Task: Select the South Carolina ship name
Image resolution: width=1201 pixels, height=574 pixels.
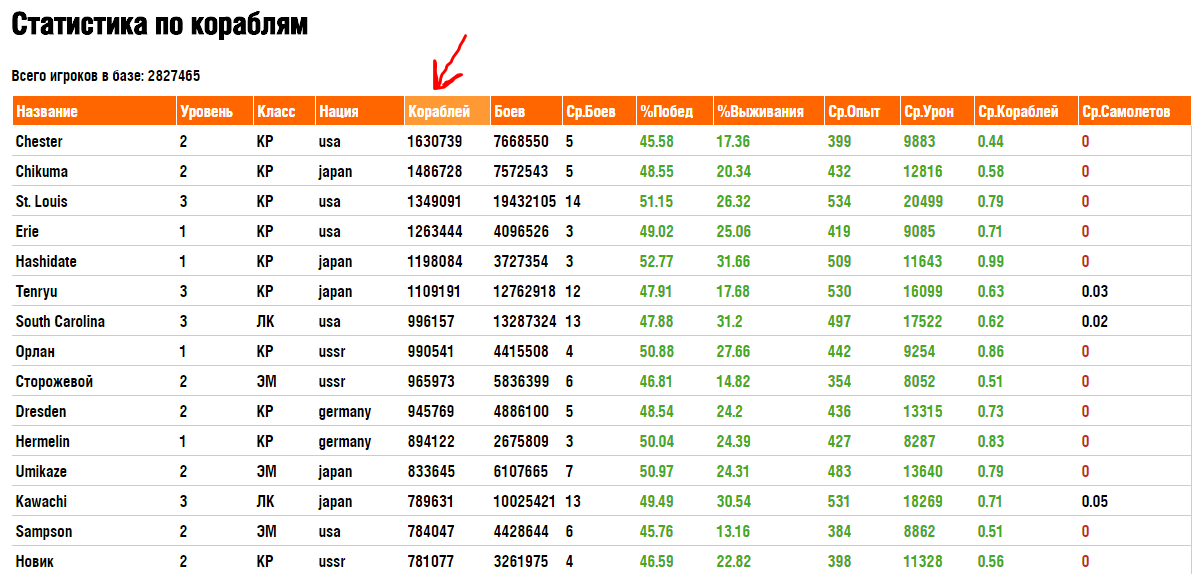Action: (60, 321)
